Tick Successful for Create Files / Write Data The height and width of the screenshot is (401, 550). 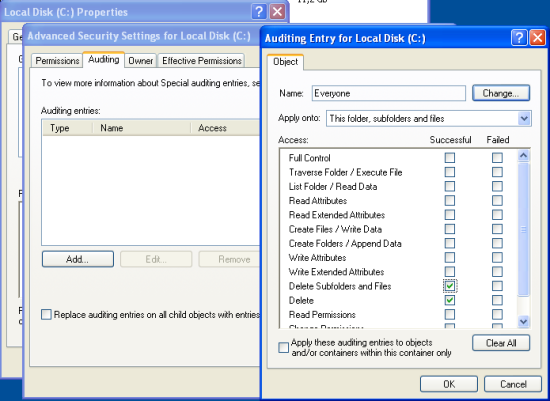click(x=450, y=229)
